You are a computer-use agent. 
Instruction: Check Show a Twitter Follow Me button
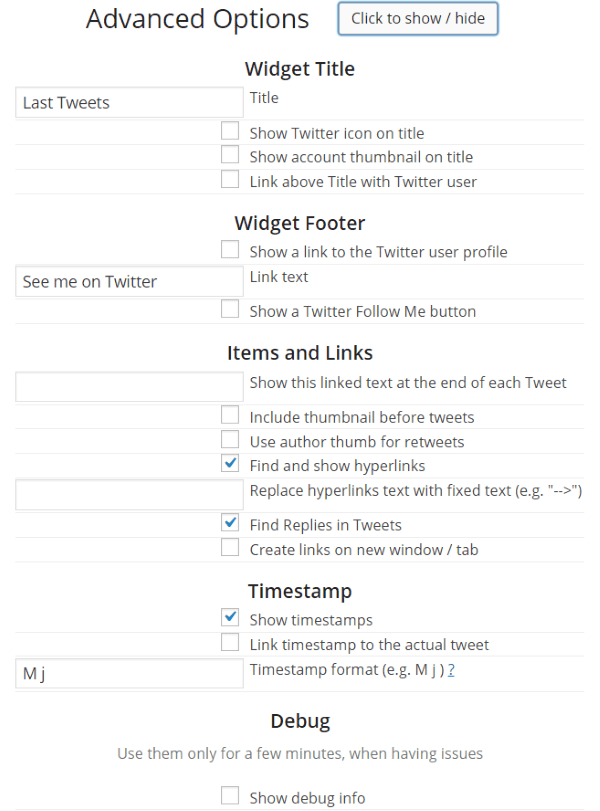pyautogui.click(x=229, y=309)
